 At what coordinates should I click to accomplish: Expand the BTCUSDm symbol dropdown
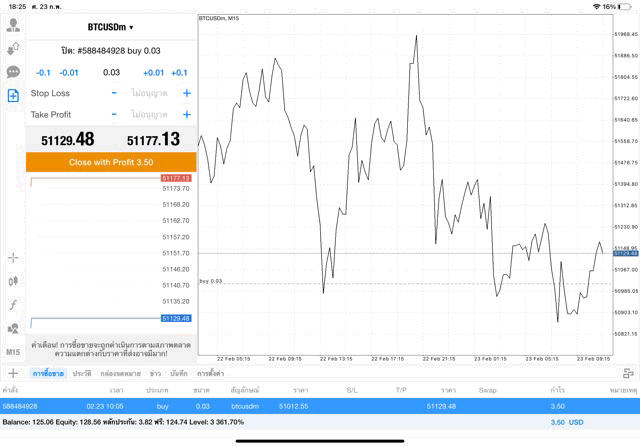[x=111, y=27]
